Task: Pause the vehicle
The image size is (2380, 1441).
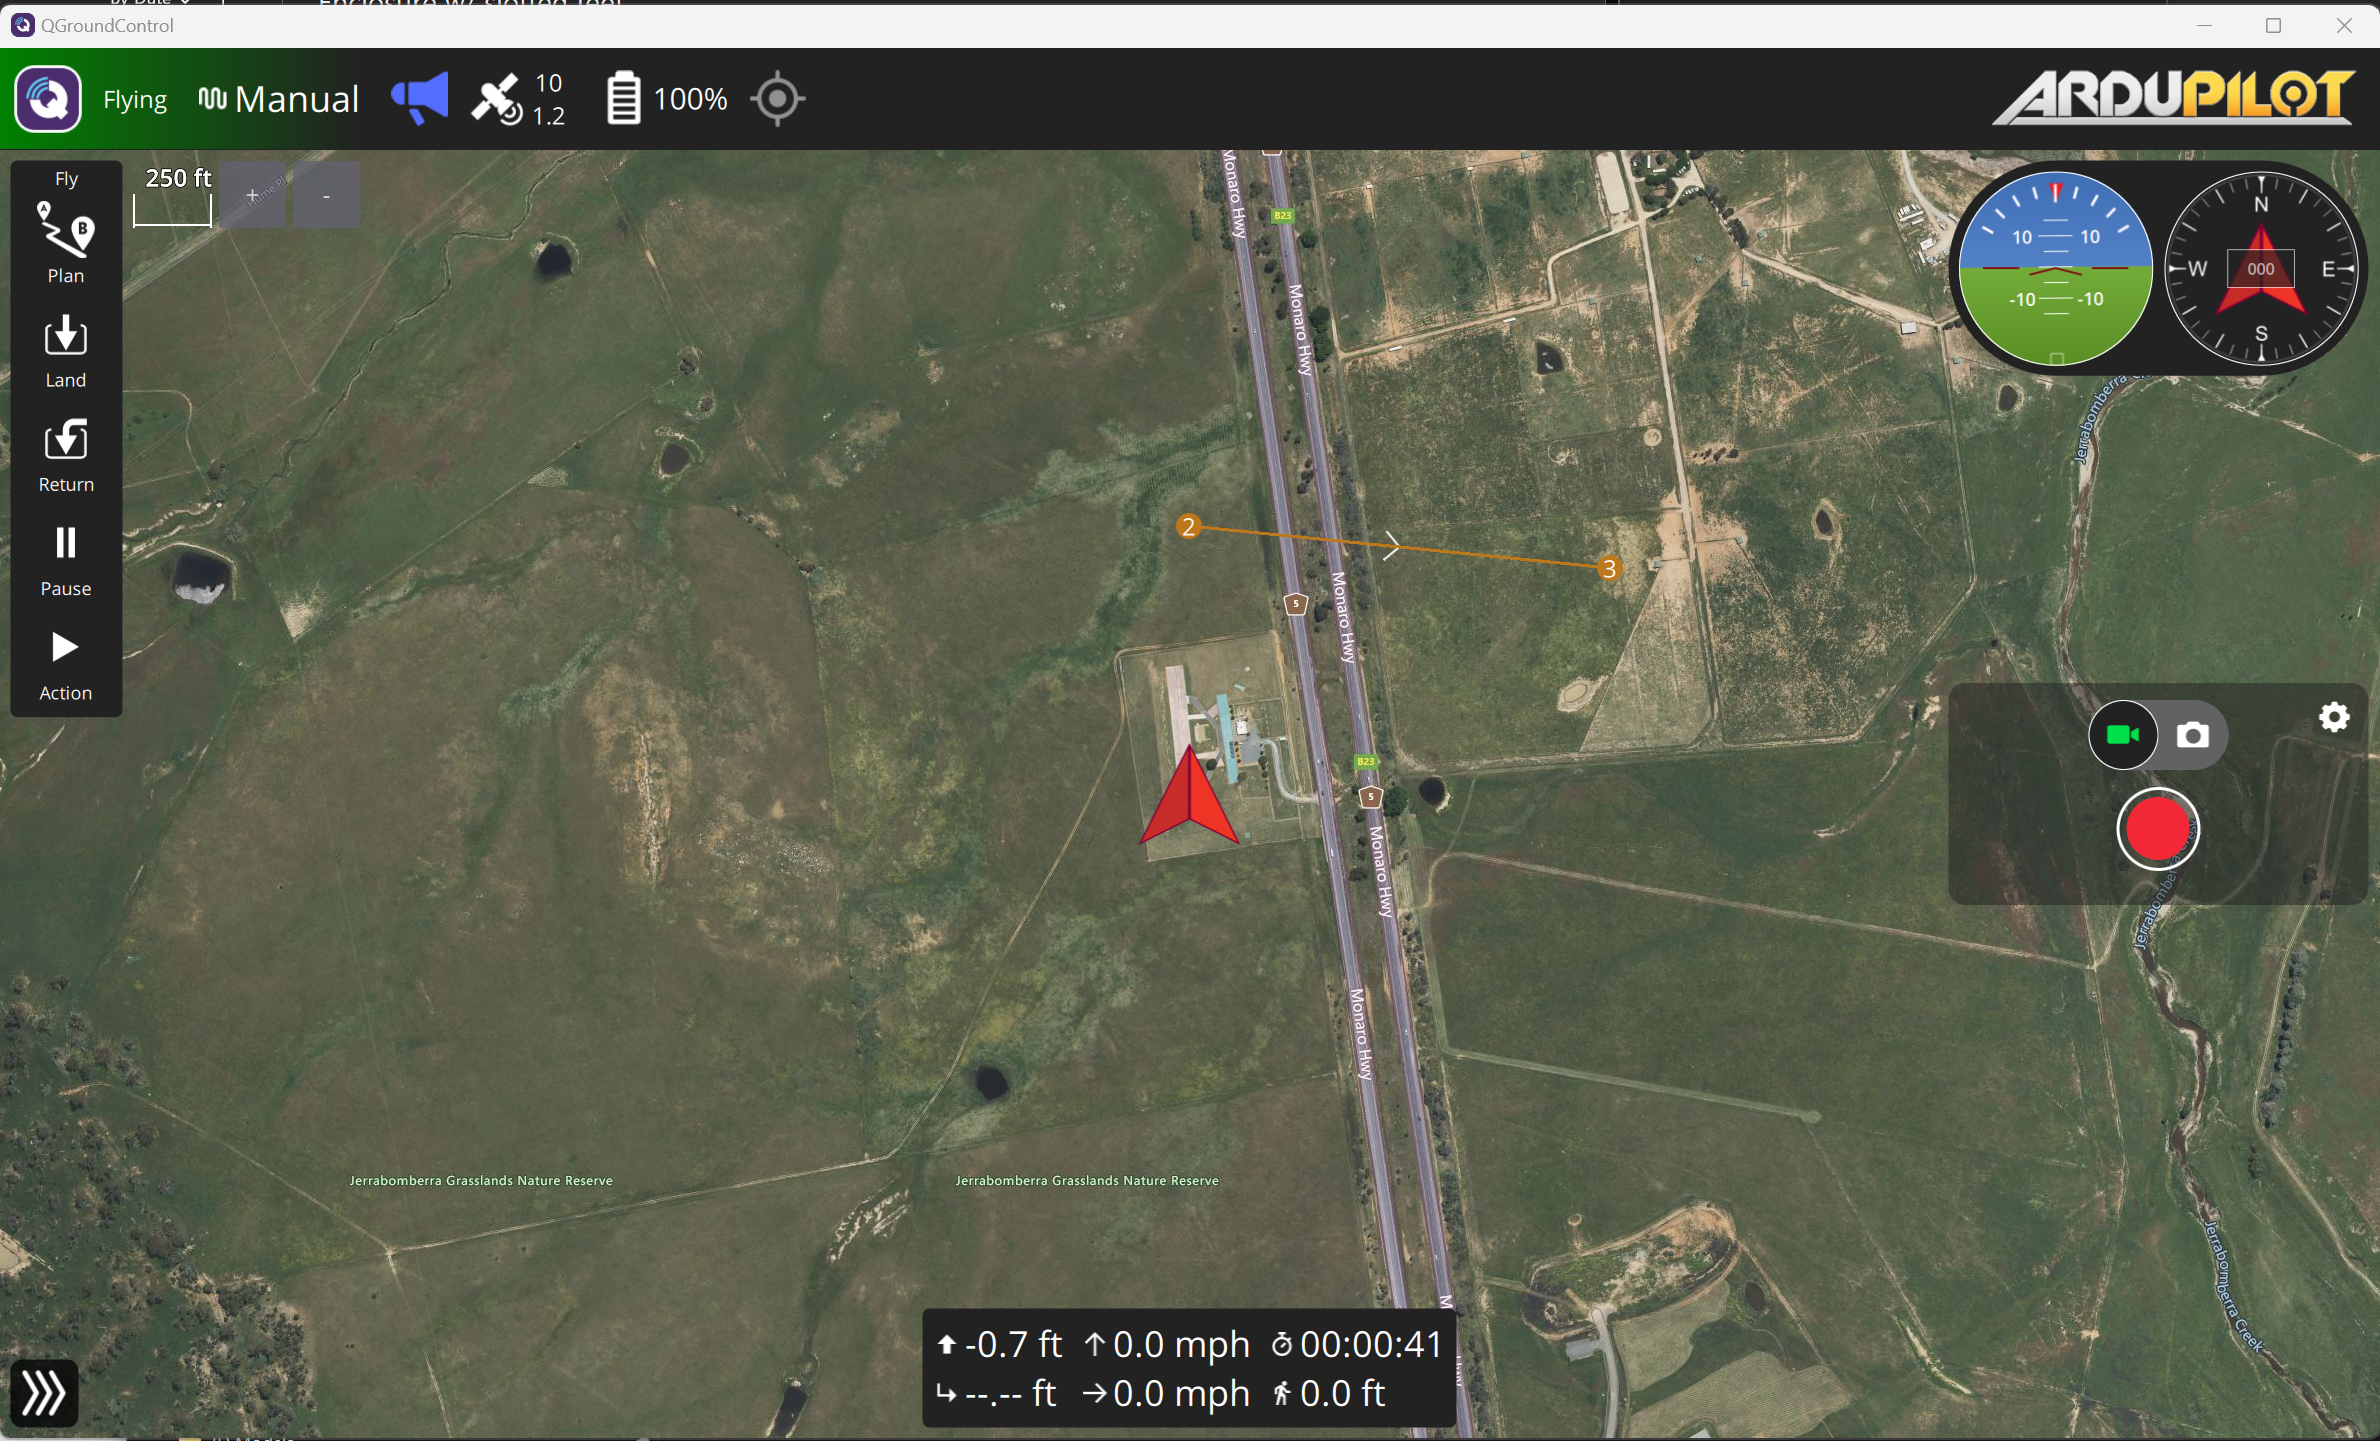Action: pyautogui.click(x=66, y=561)
